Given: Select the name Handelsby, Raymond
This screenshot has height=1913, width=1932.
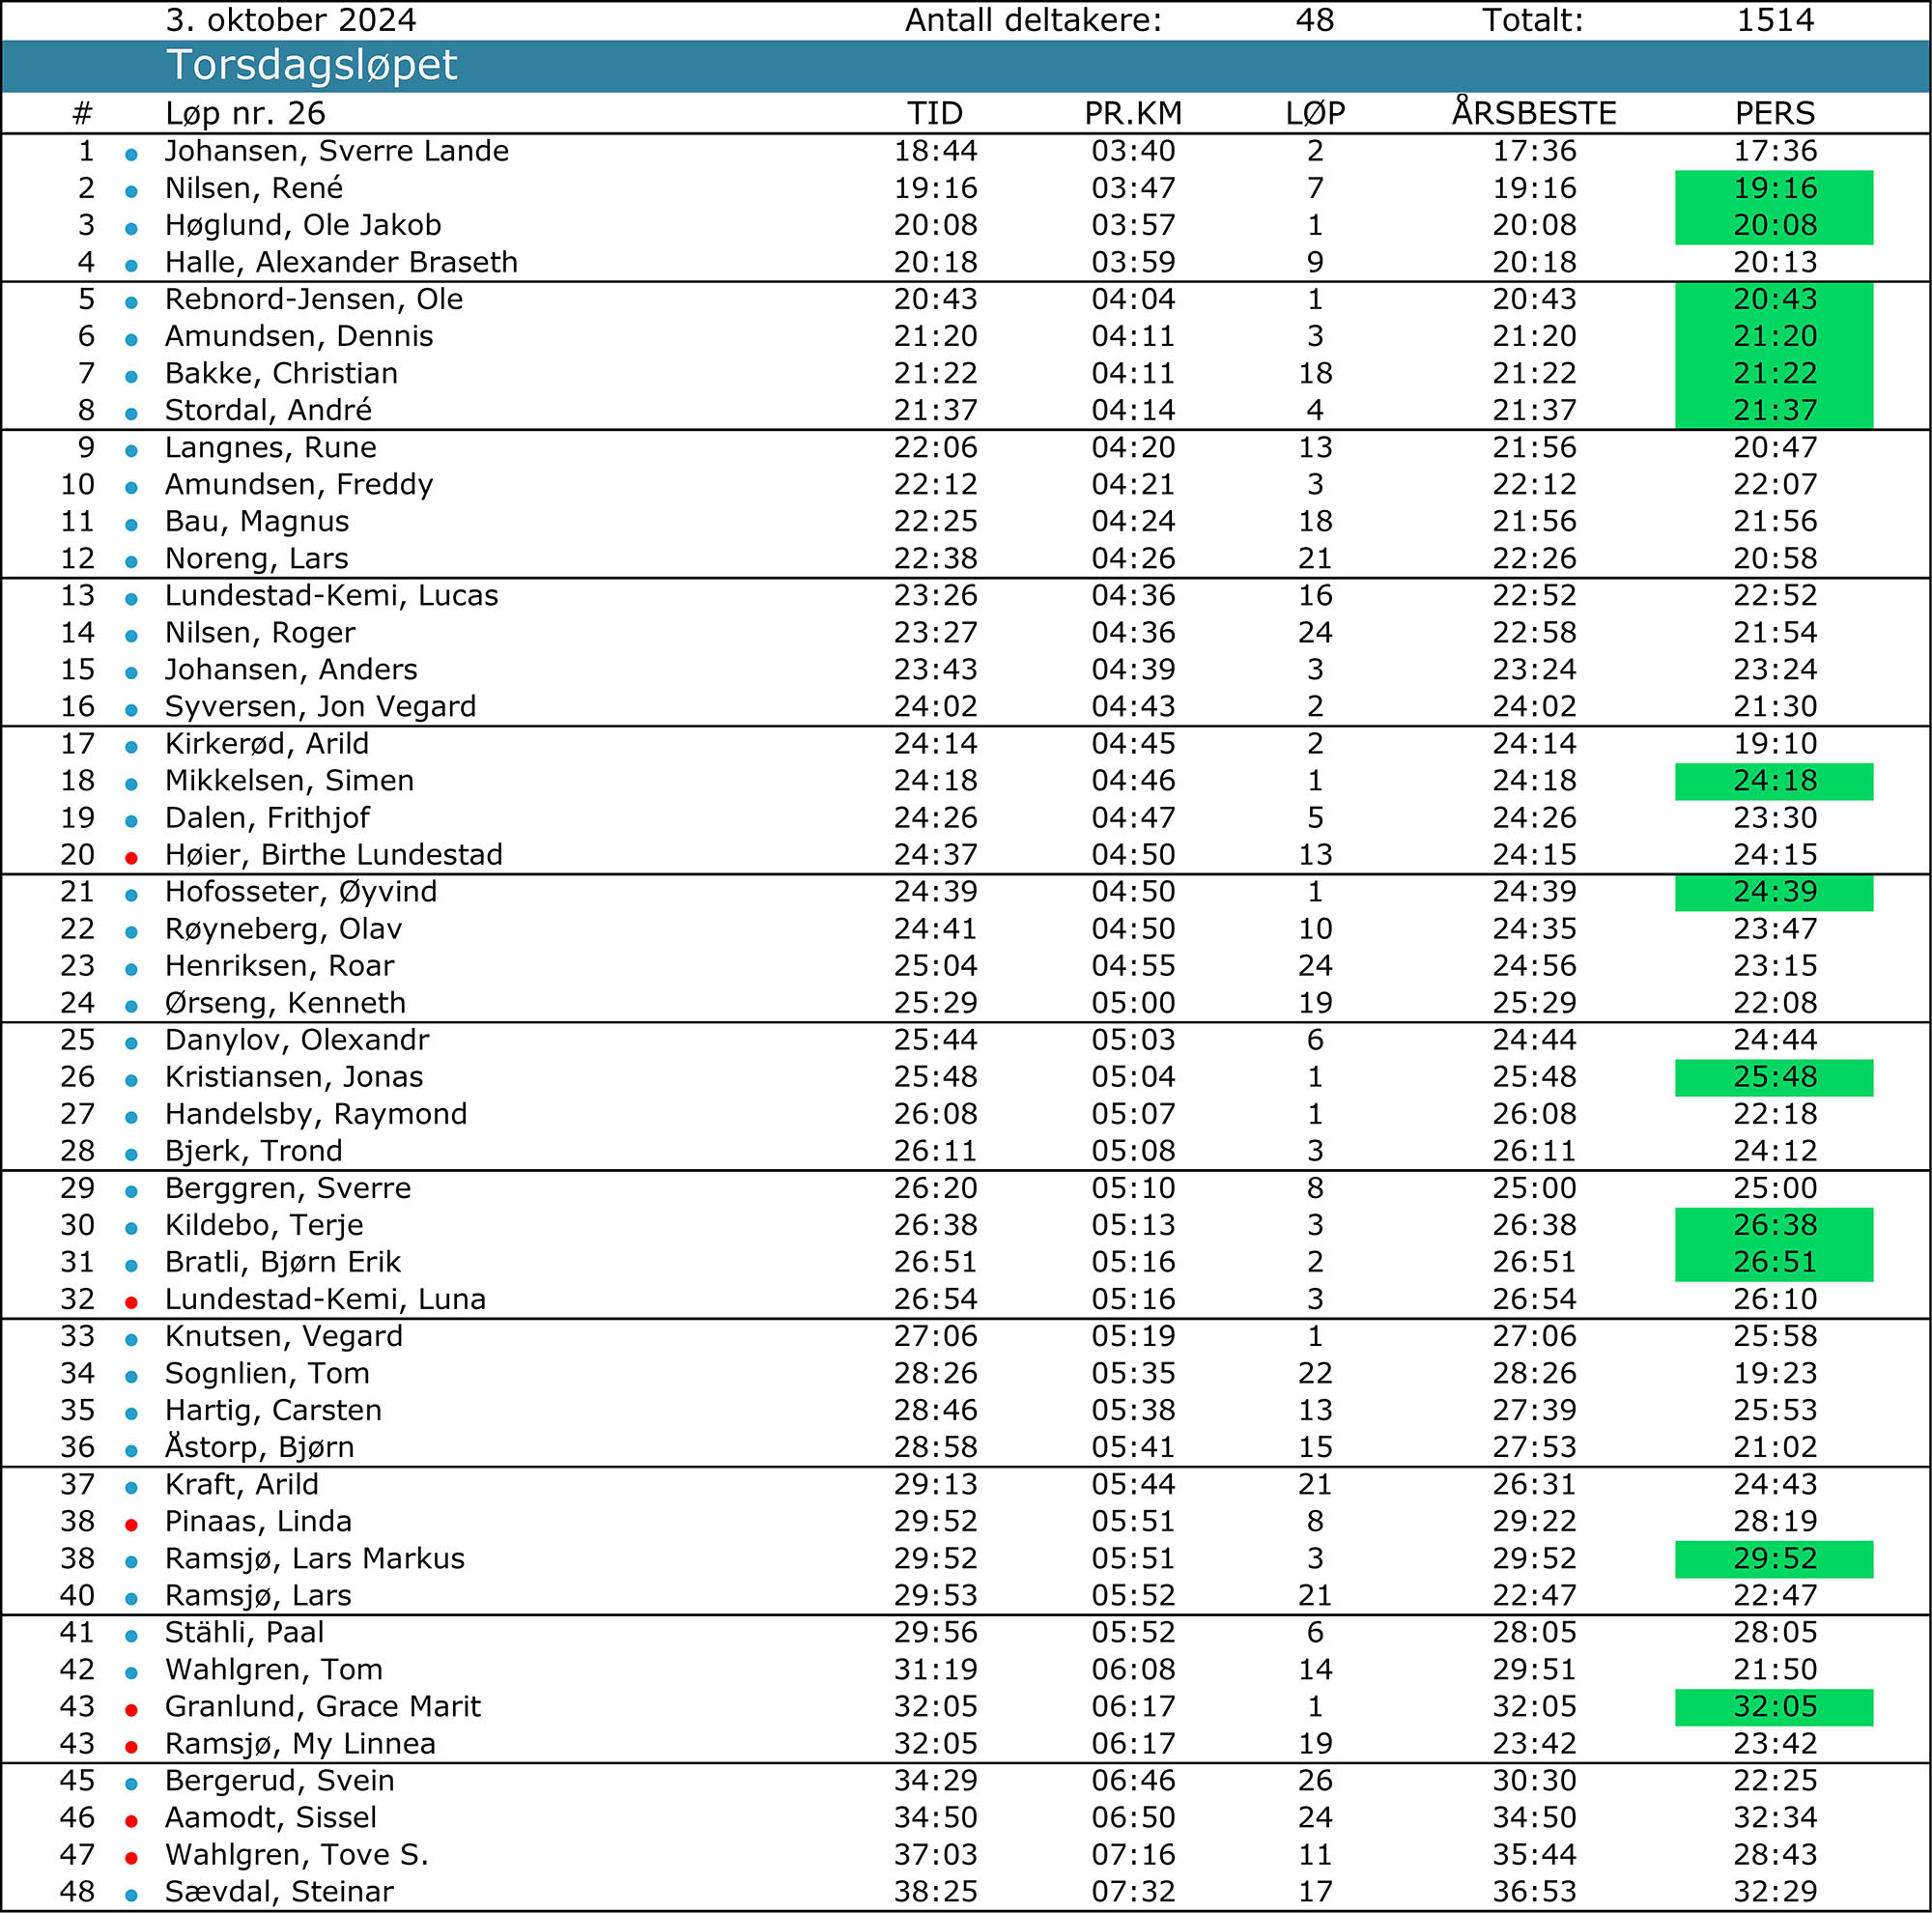Looking at the screenshot, I should point(316,1113).
